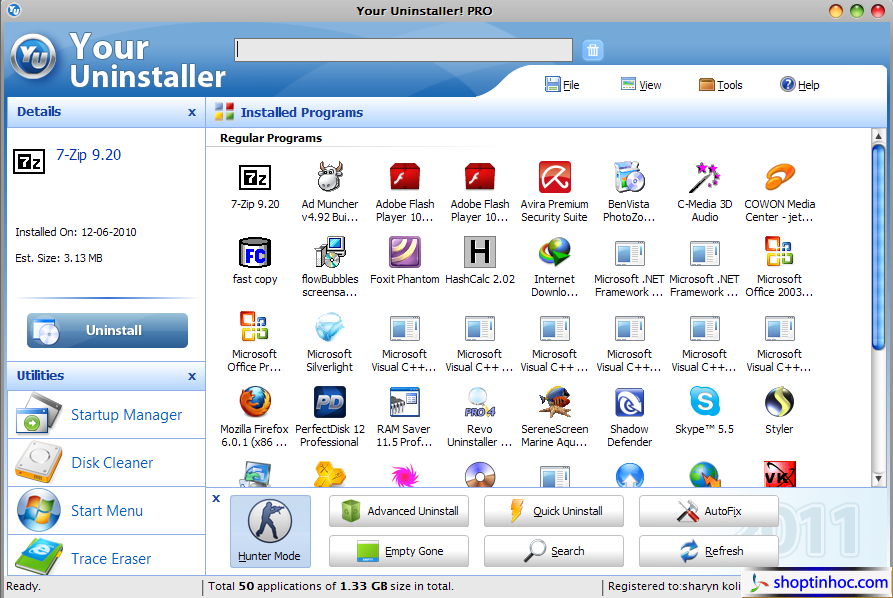Select the HashCalc 2.02 icon

[480, 252]
